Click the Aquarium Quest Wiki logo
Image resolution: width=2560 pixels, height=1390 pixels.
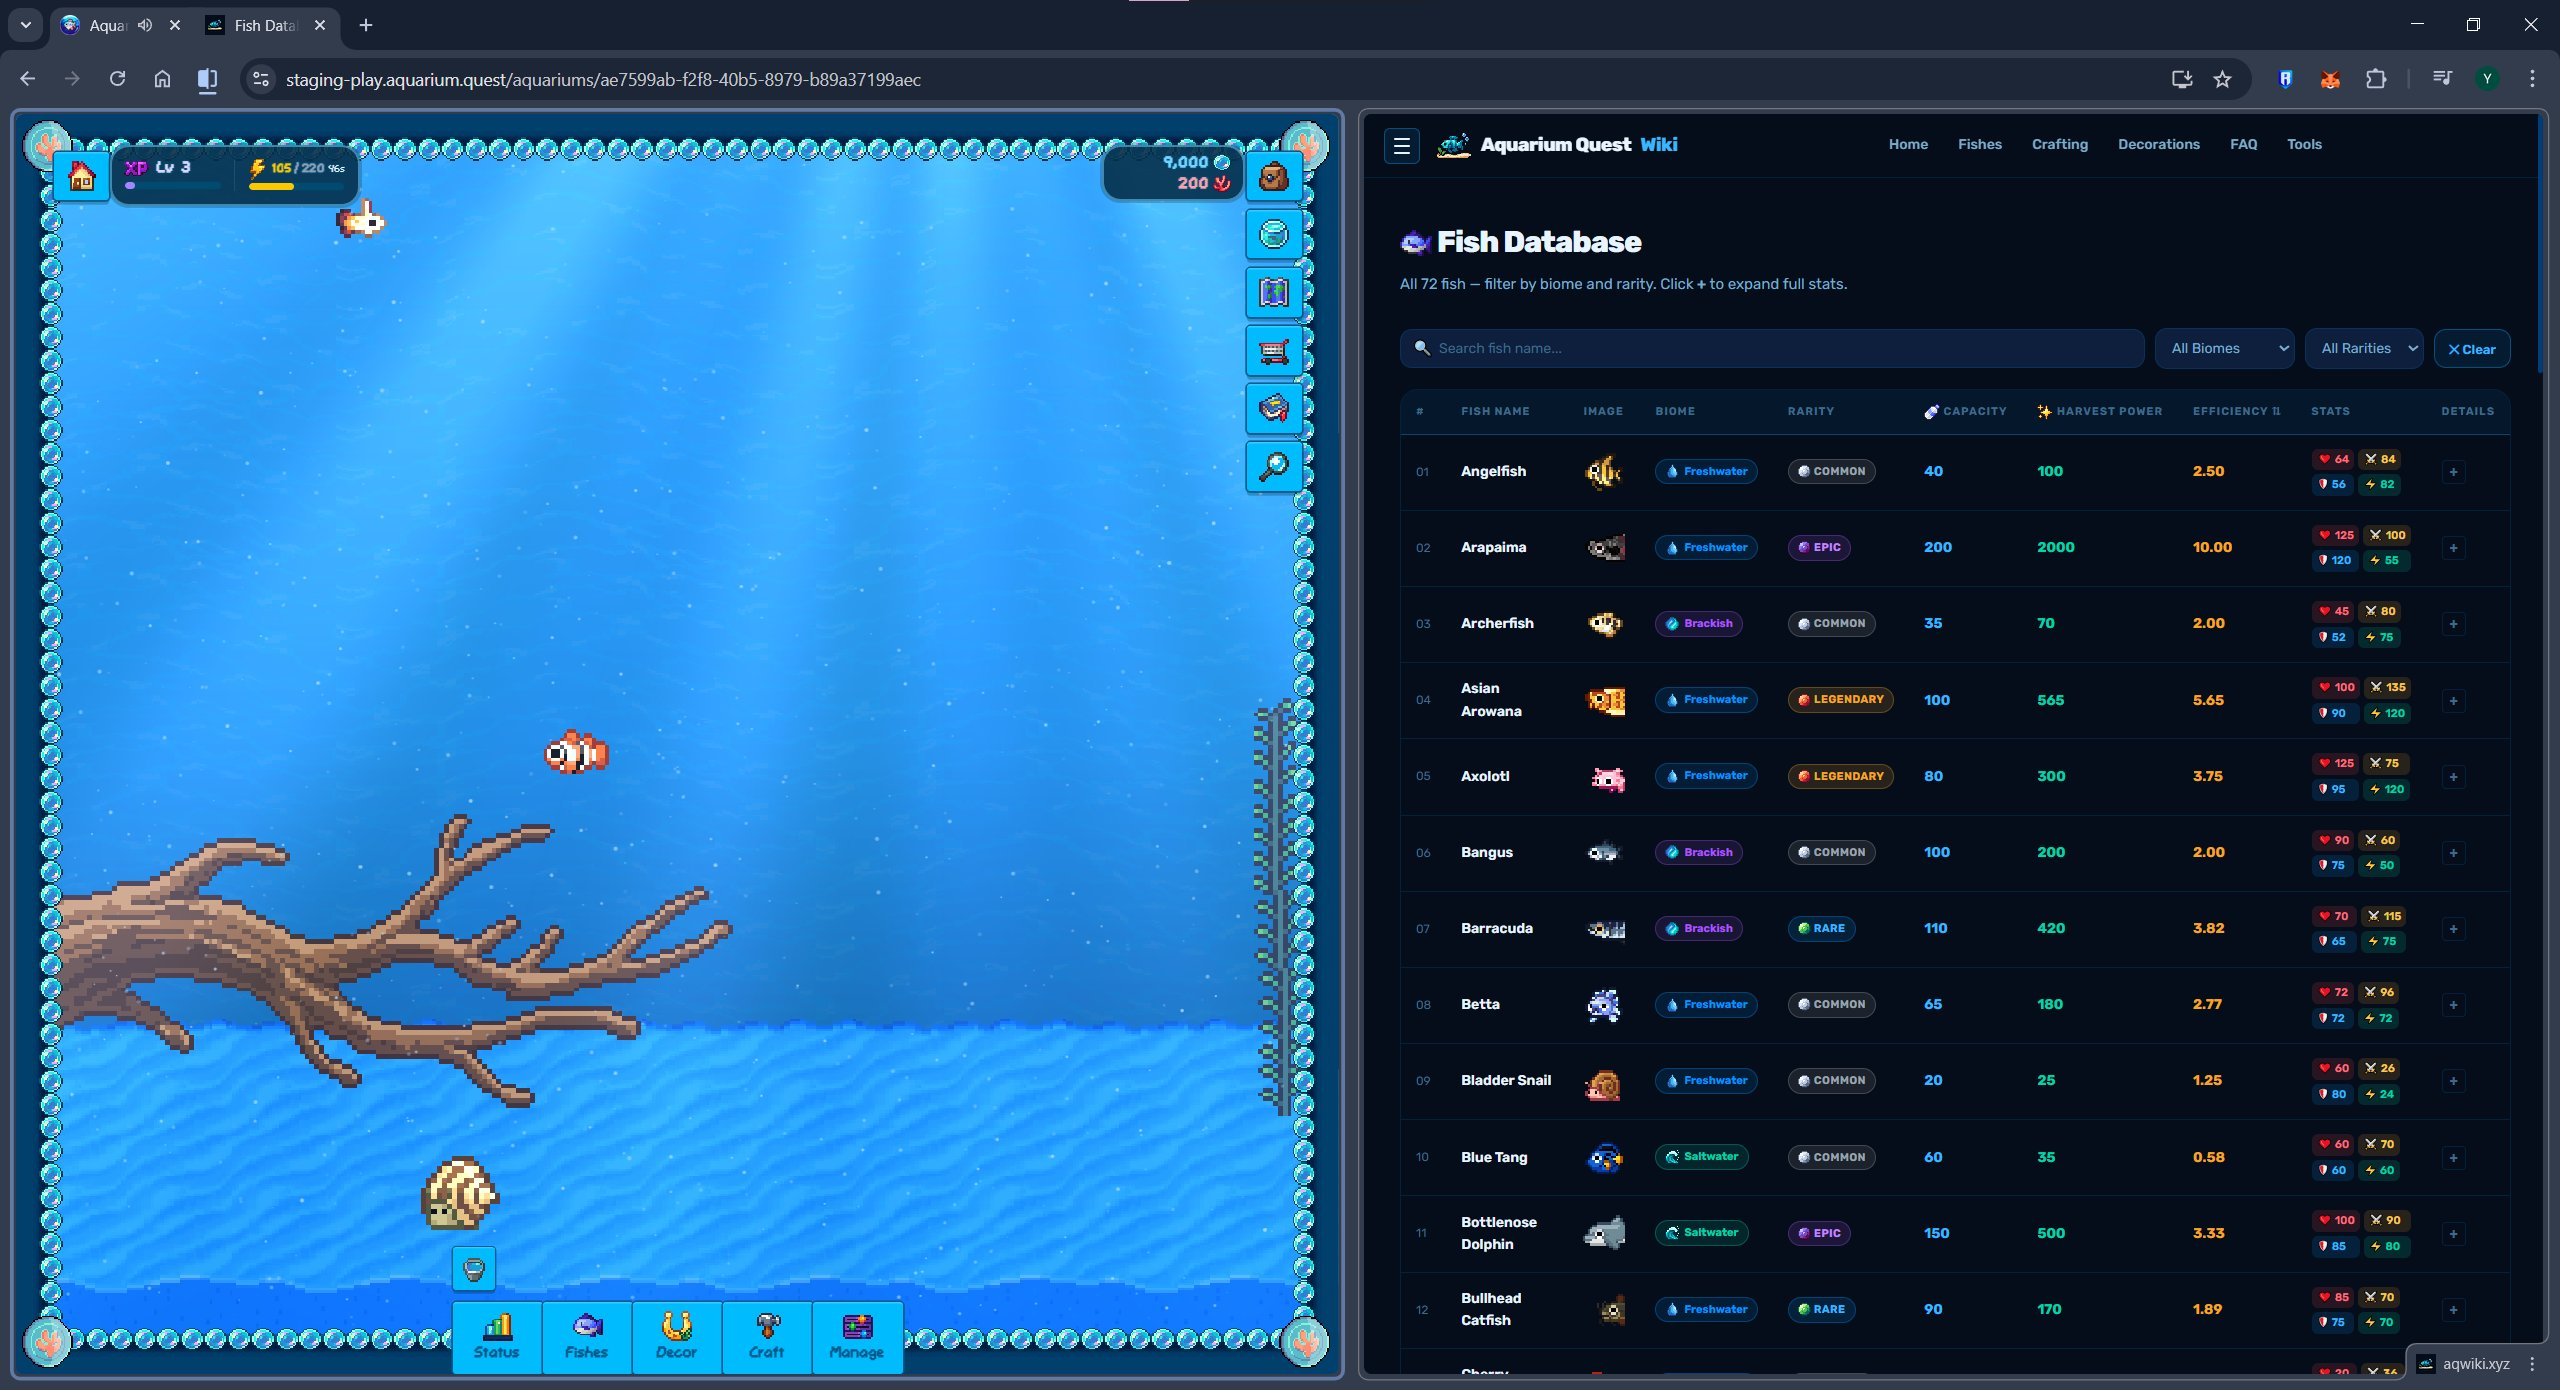tap(1557, 145)
